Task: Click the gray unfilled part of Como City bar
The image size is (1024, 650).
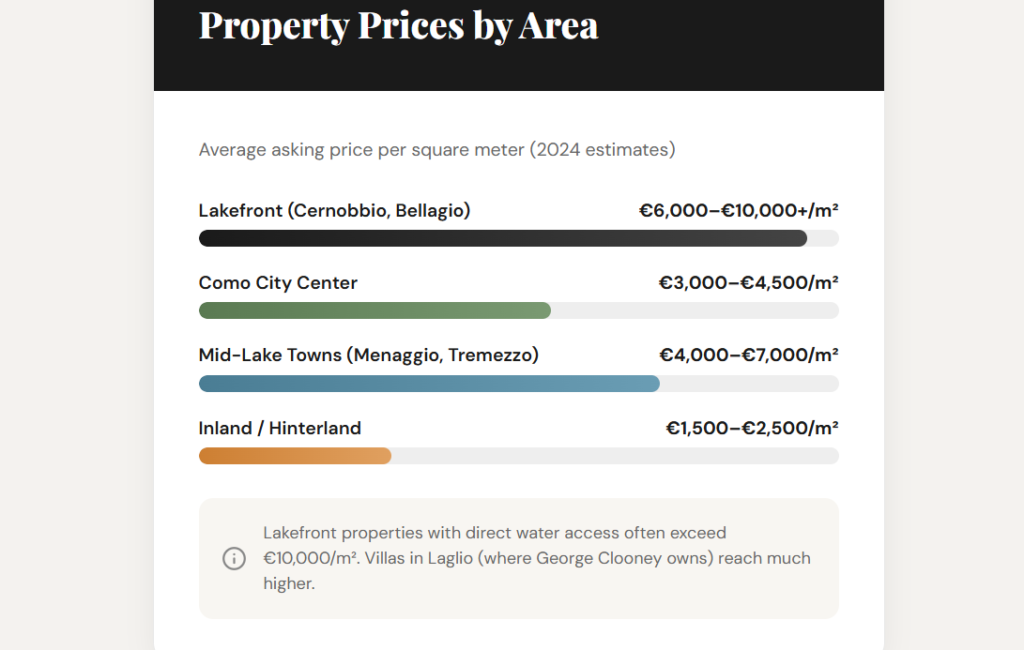Action: (x=694, y=310)
